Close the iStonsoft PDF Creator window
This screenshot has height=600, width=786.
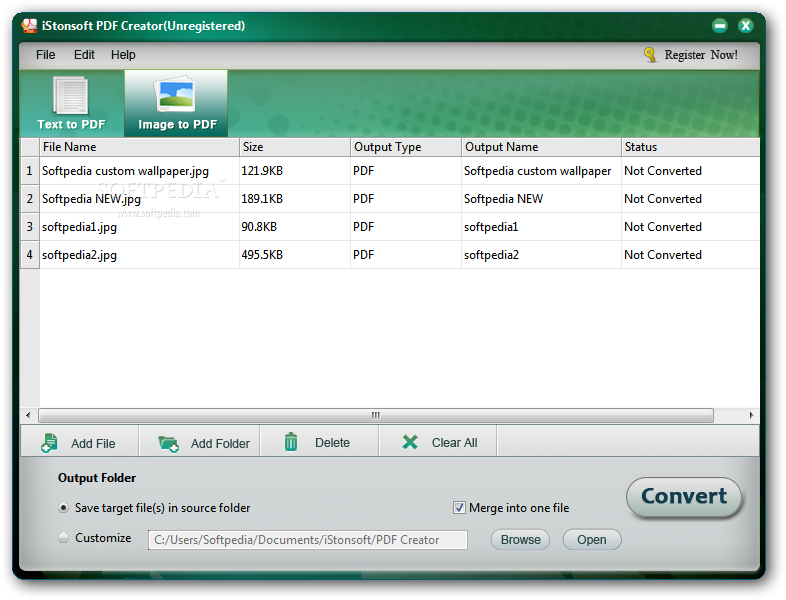(746, 26)
